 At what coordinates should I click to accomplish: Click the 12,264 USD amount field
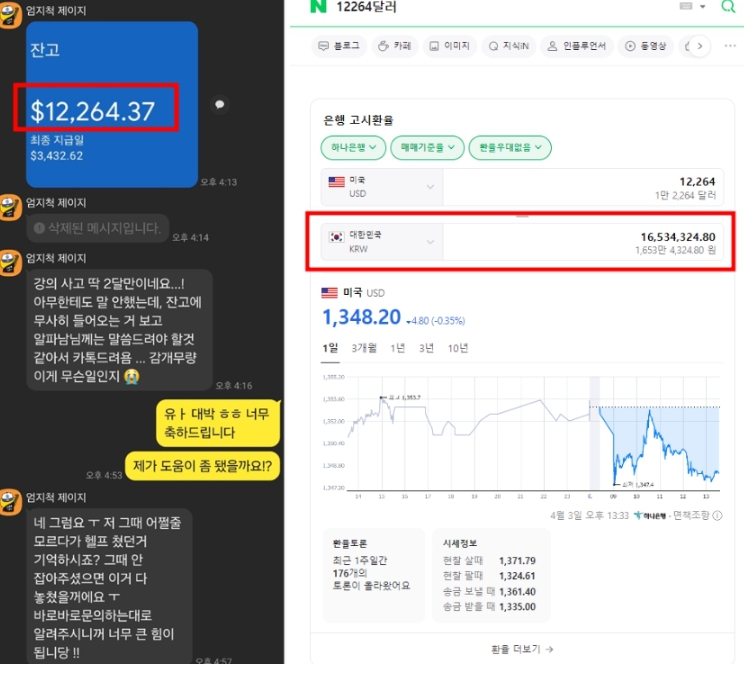coord(583,187)
